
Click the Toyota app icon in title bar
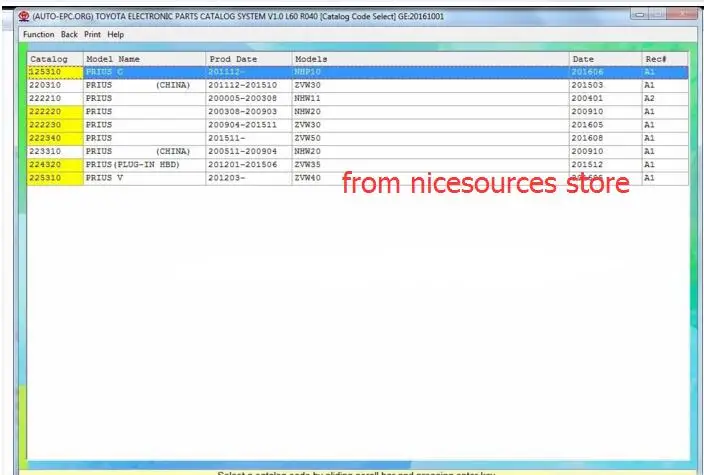click(24, 17)
